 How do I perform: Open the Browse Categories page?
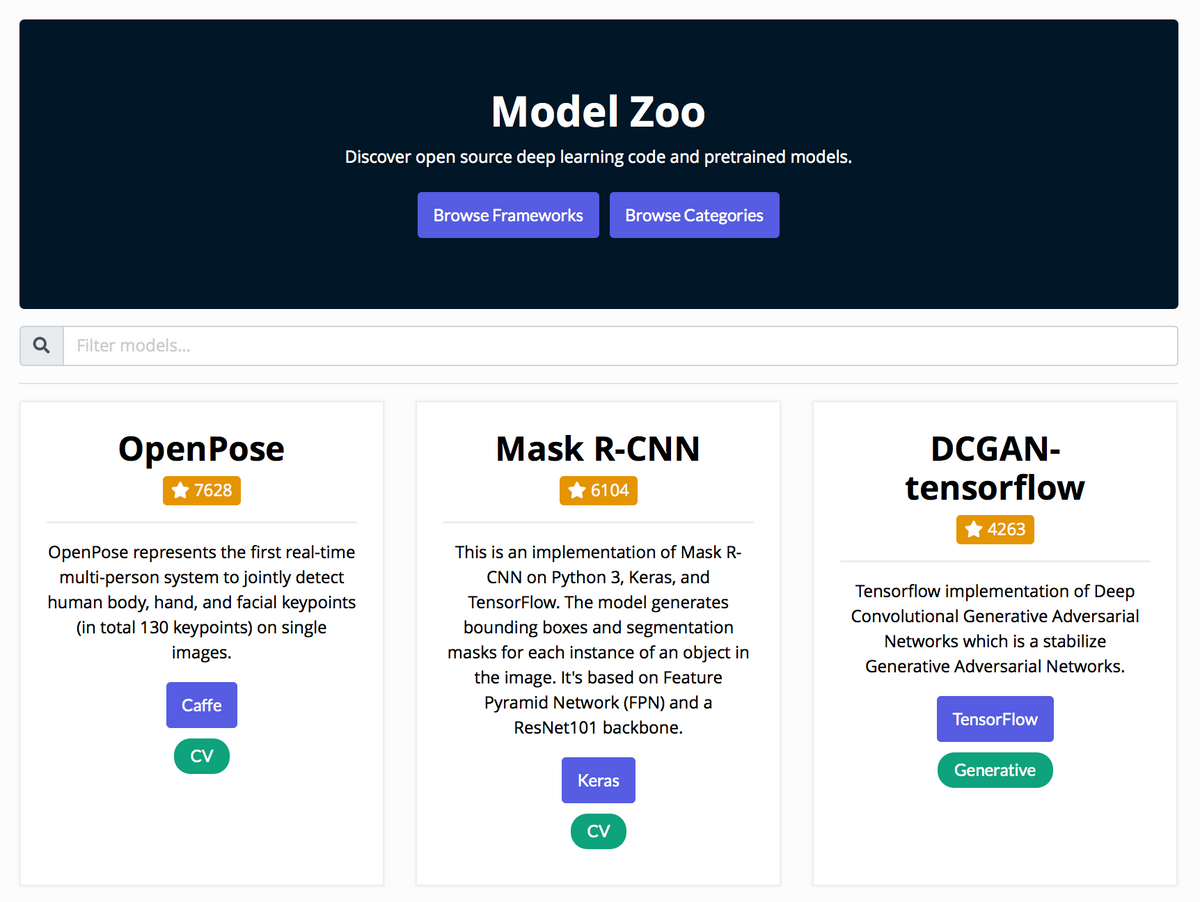point(694,215)
